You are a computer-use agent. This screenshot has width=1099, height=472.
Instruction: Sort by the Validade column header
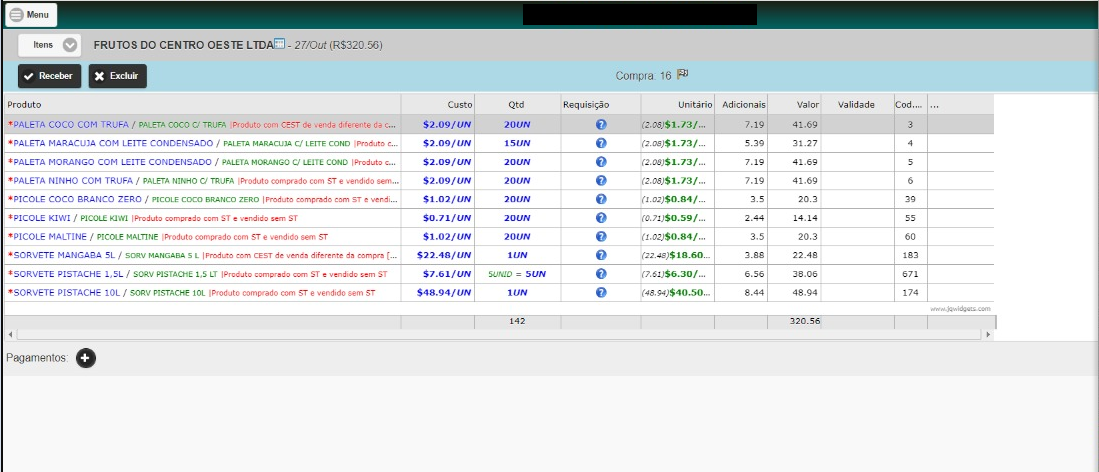tap(857, 104)
